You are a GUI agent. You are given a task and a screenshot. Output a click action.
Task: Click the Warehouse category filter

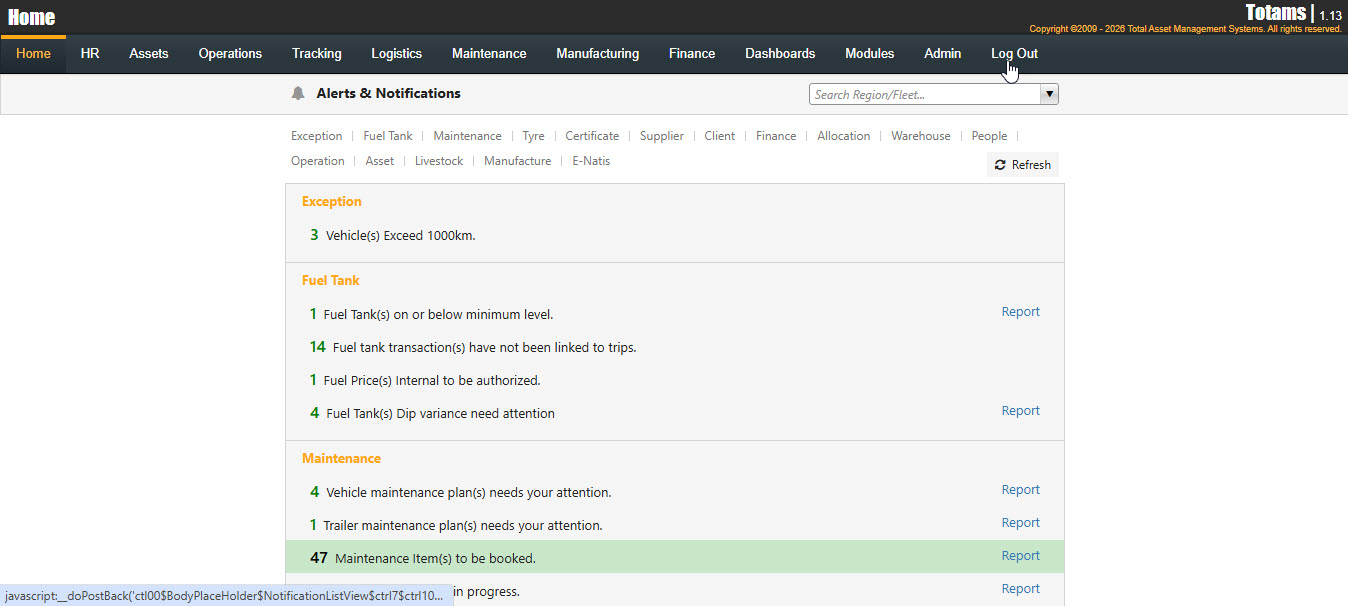coord(920,136)
